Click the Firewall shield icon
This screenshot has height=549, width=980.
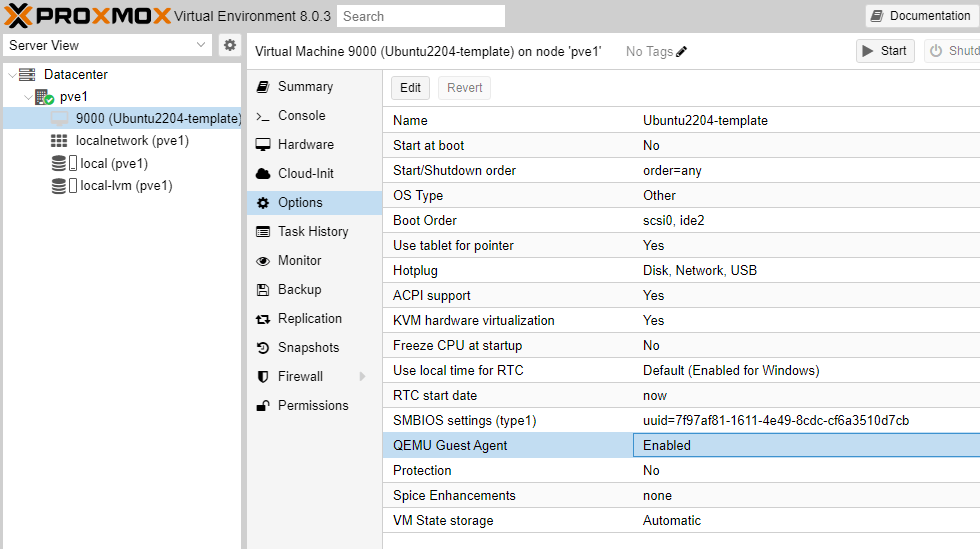(x=263, y=376)
